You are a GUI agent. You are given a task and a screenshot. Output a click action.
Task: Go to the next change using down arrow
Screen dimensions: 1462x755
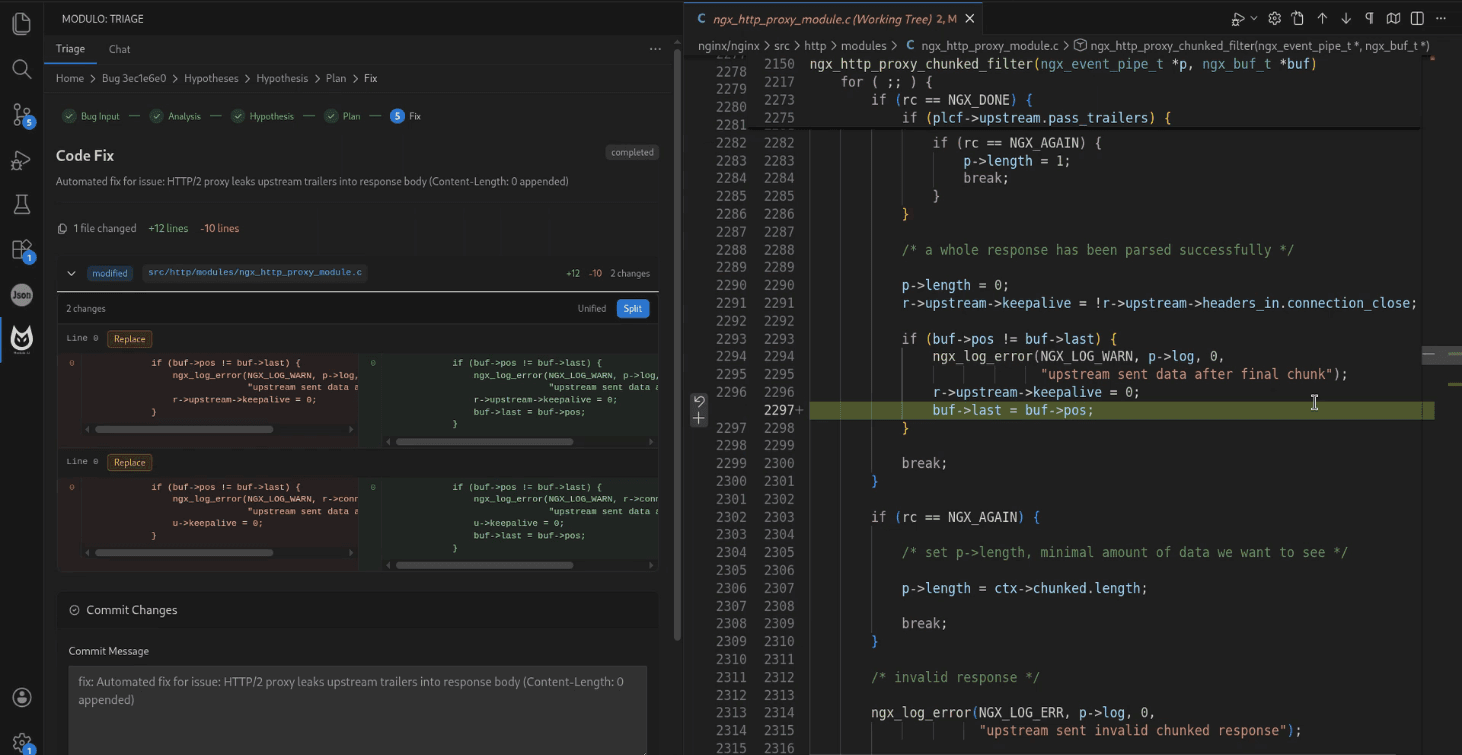[1346, 18]
